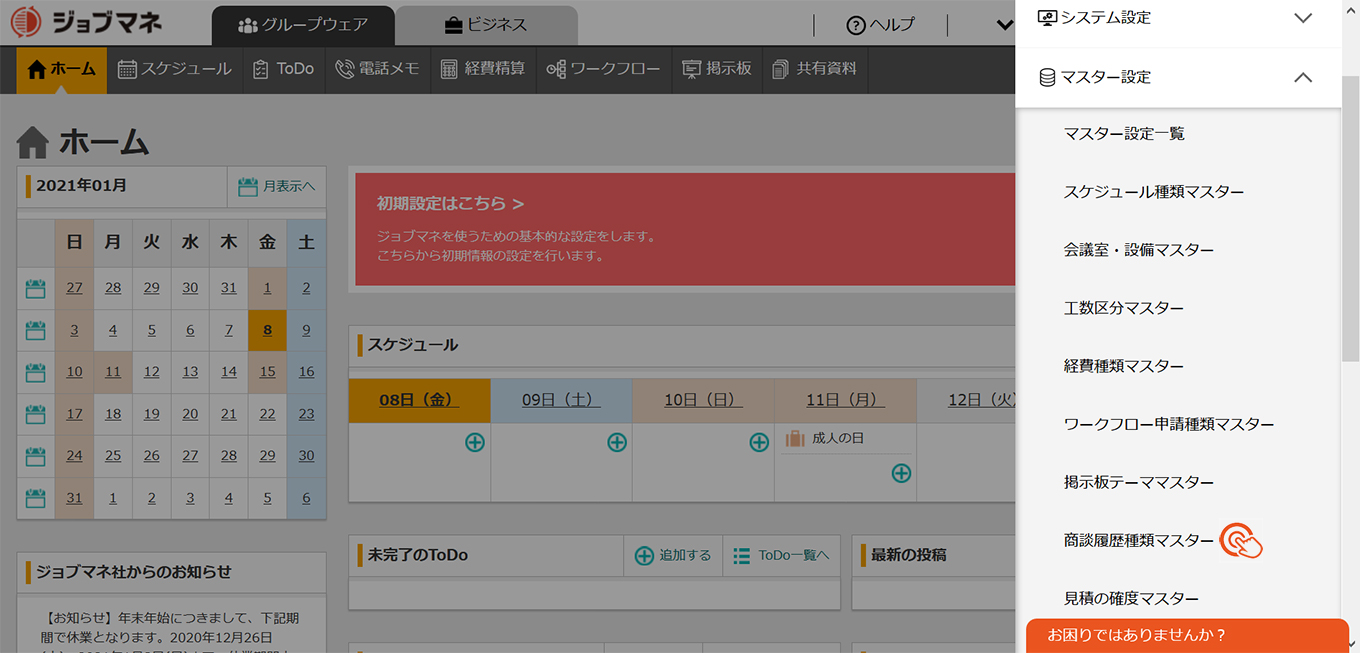Open 工数区分マスター menu entry
Viewport: 1360px width, 653px height.
[x=1124, y=308]
